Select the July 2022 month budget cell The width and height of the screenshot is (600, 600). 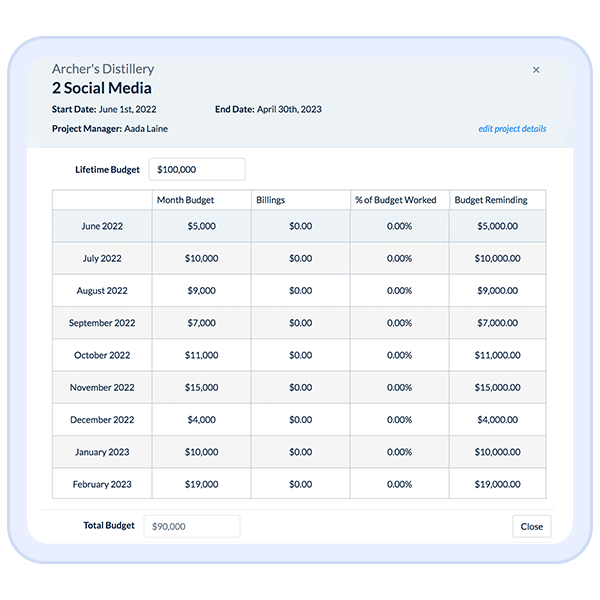[x=201, y=258]
